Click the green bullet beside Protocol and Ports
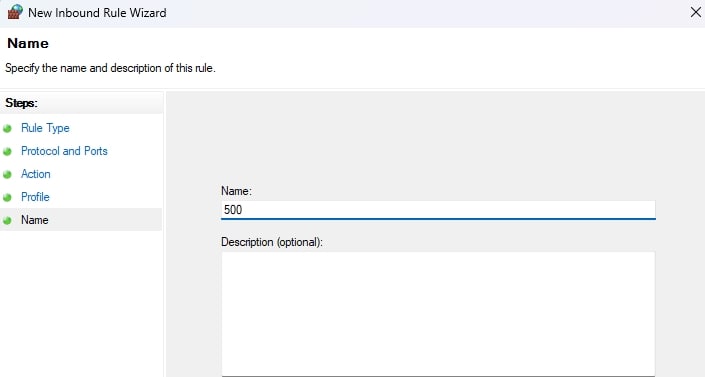 [x=7, y=152]
